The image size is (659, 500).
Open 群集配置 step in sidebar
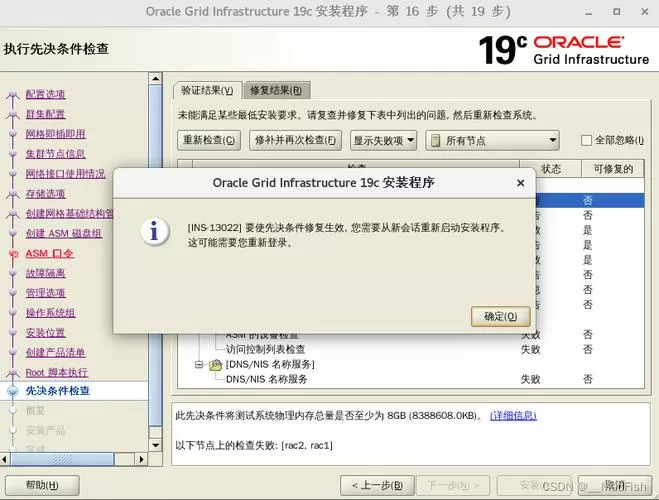45,114
